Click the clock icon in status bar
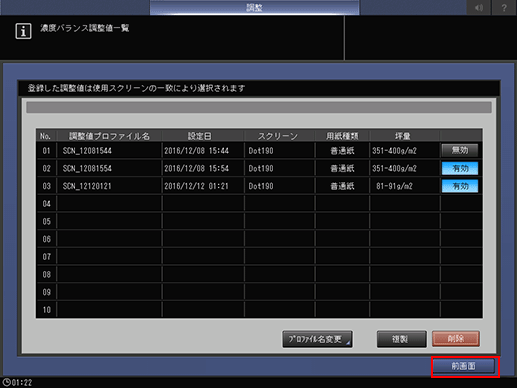517x388 pixels. point(6,382)
